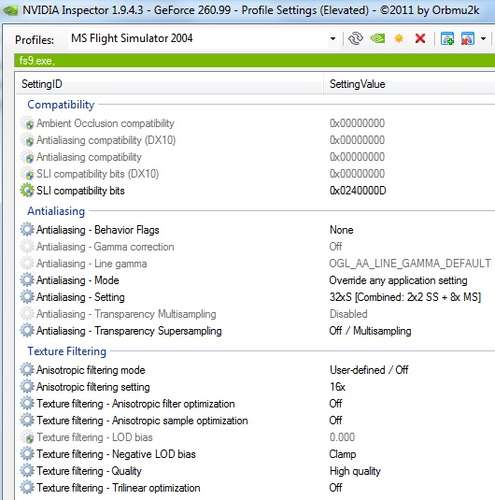Click gear icon beside Antialiasing - Behavior Flags
The image size is (495, 500).
27,230
